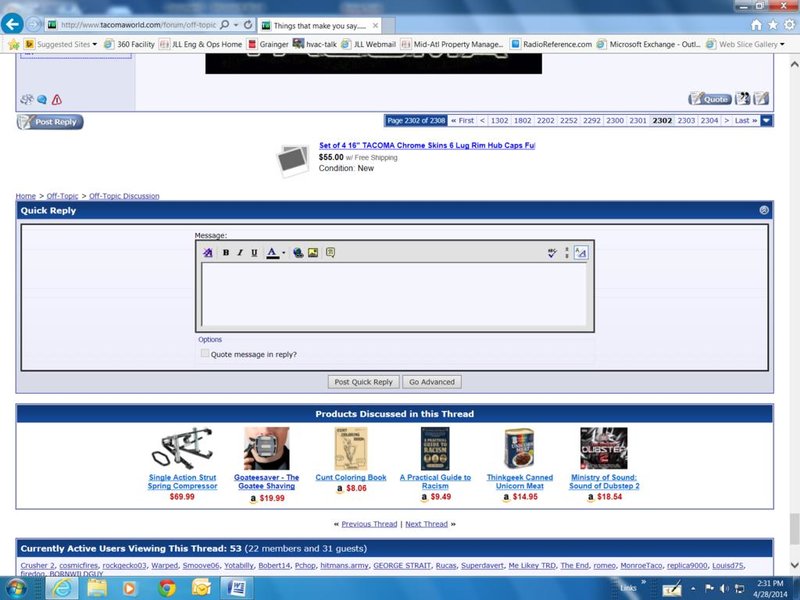This screenshot has height=600, width=800.
Task: Open Microsoft Word from the taskbar
Action: coord(236,589)
